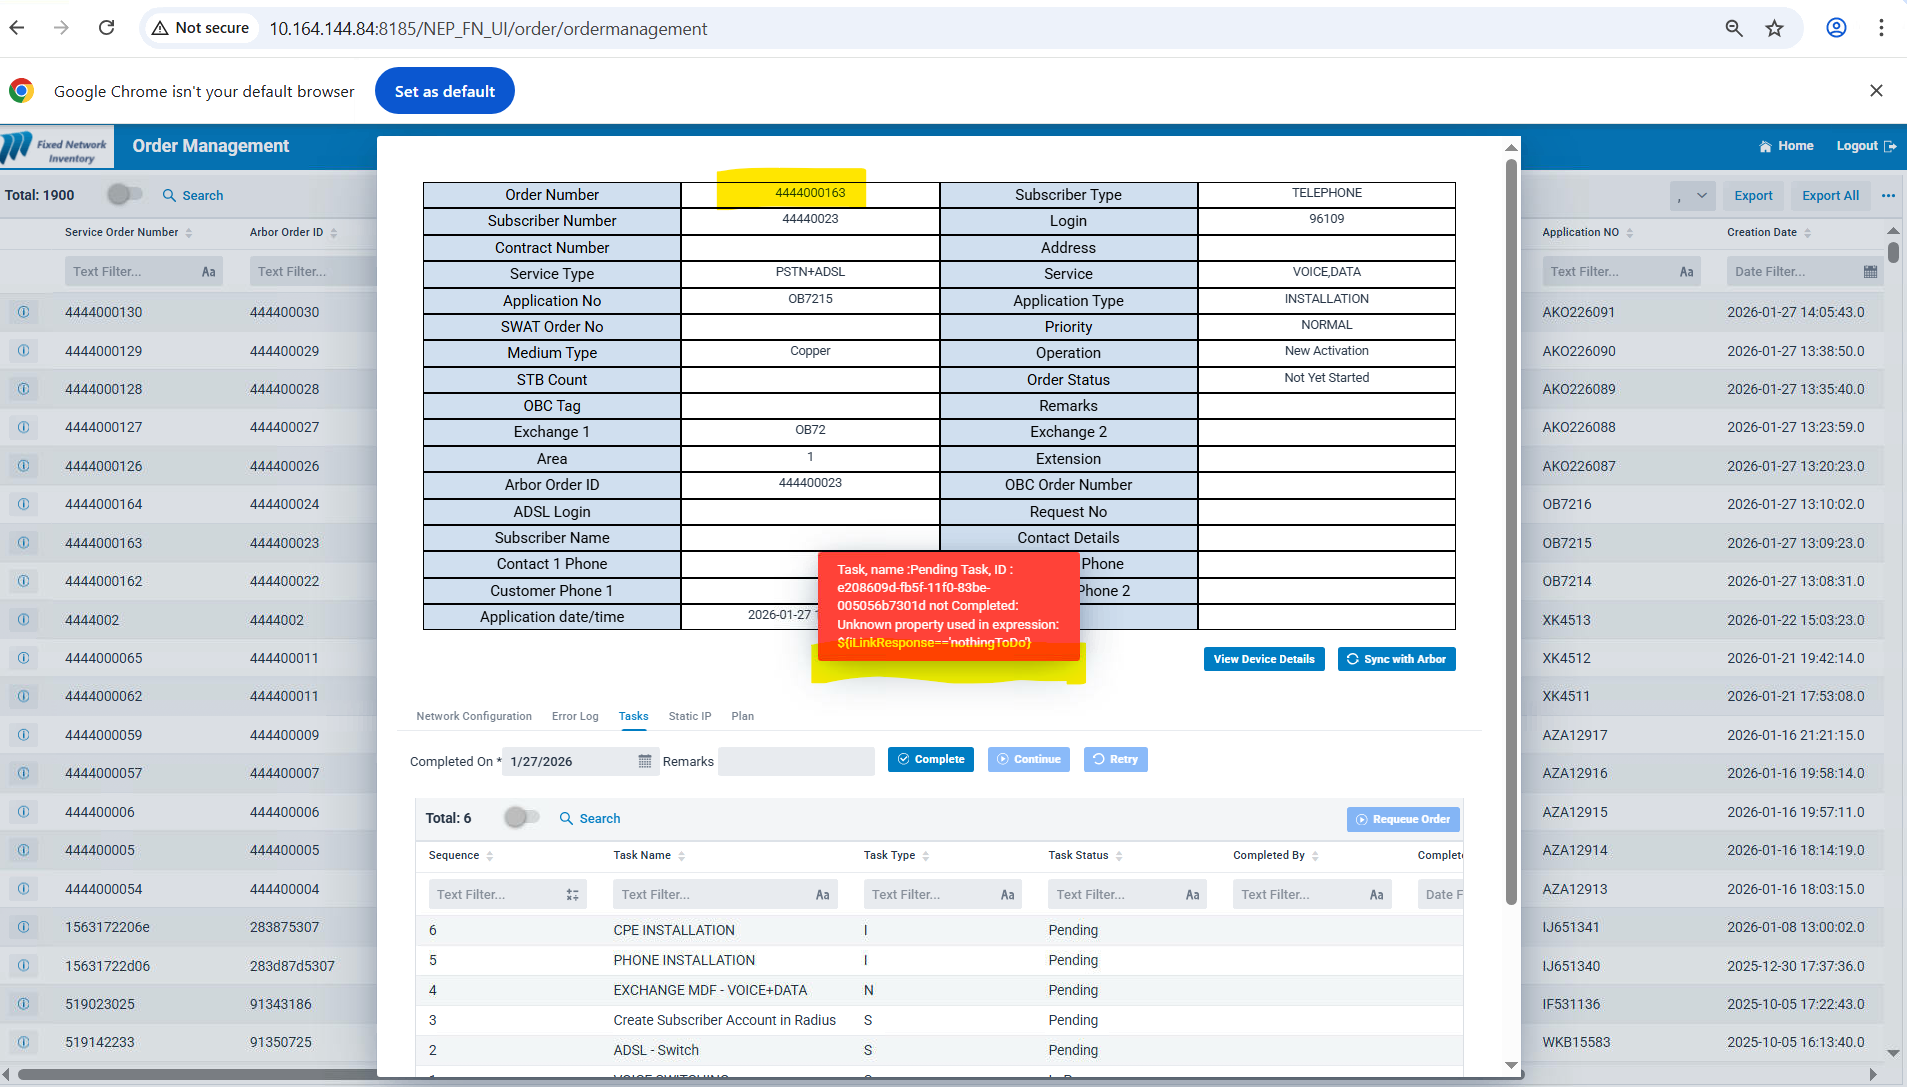
Task: Click the View Device Details button
Action: tap(1264, 659)
